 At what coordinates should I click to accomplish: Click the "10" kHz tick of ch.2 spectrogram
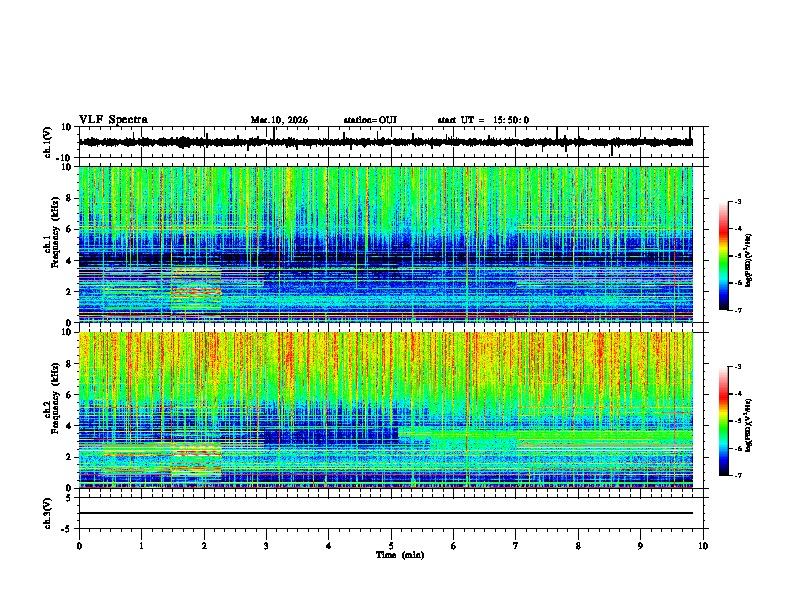[67, 332]
